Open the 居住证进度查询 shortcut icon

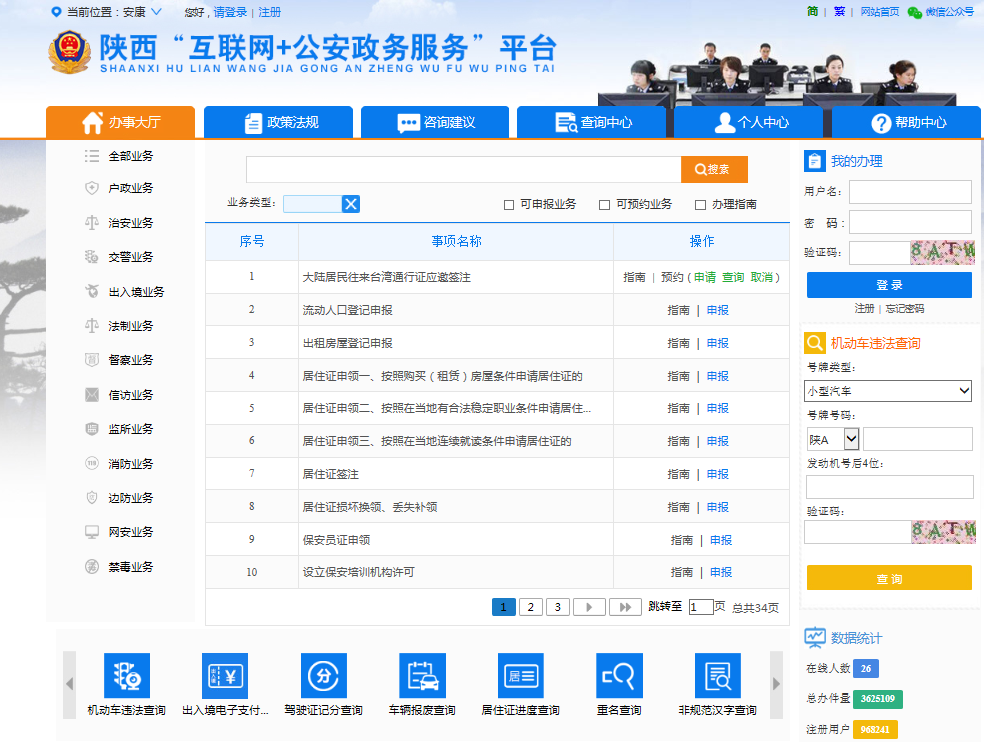click(521, 675)
